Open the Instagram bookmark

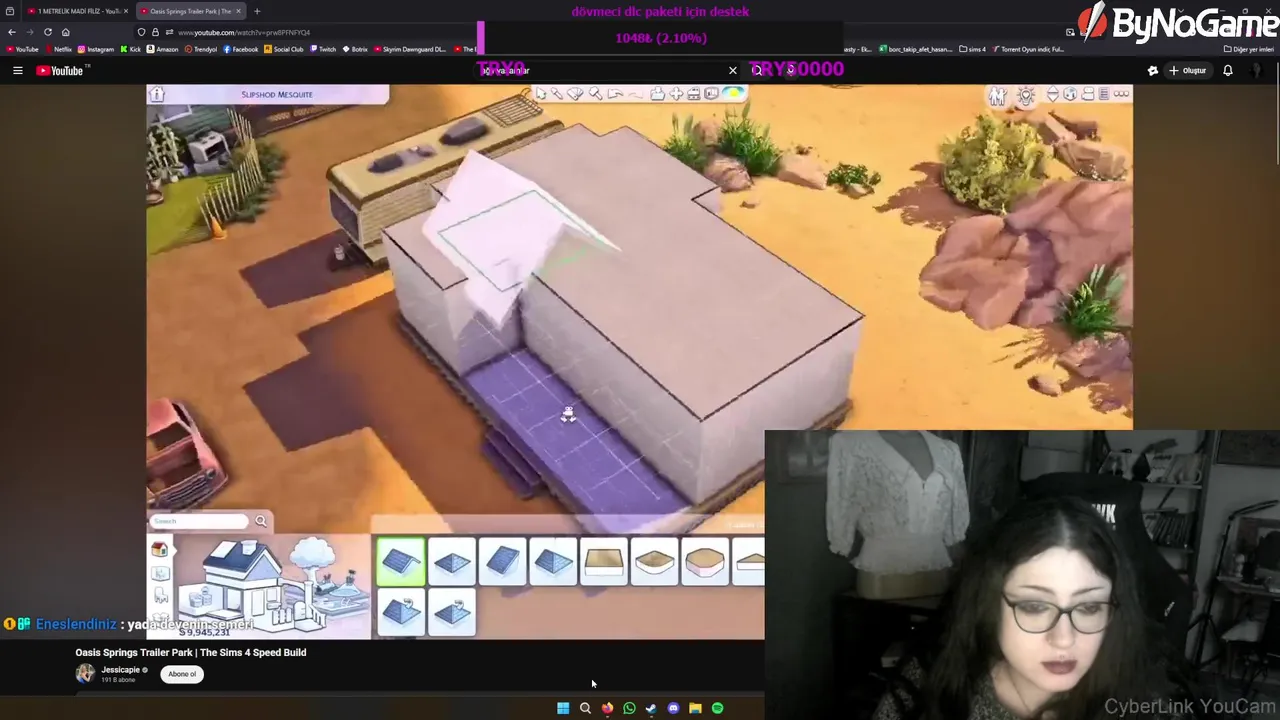pyautogui.click(x=96, y=49)
